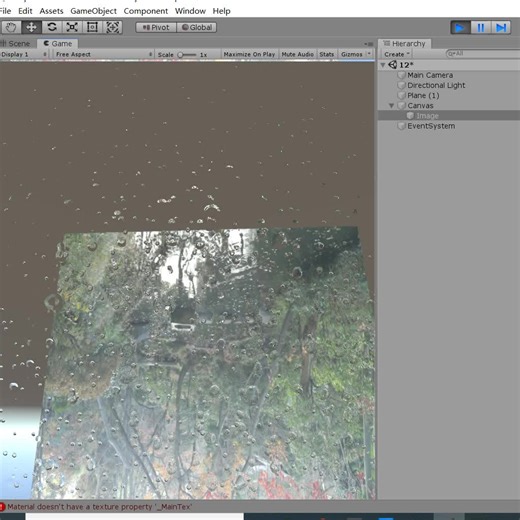Click the Image cube icon
520x520 pixels.
click(x=410, y=116)
